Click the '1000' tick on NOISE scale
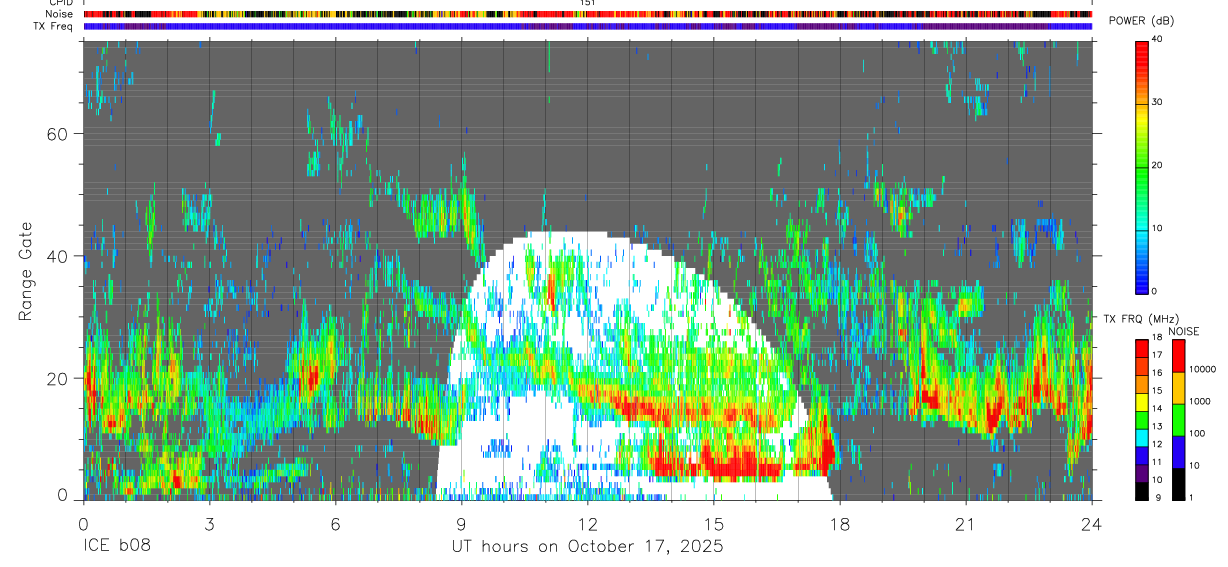 pos(1200,401)
